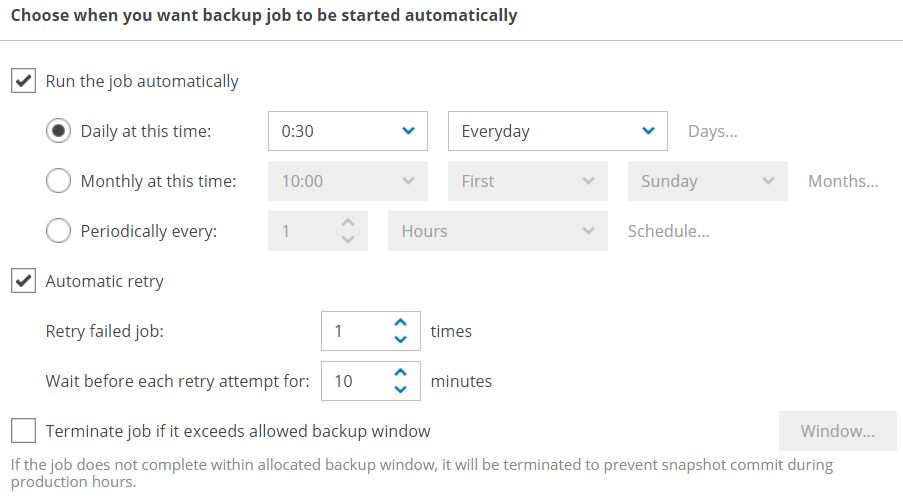Open the Hours unit dropdown

coord(498,231)
